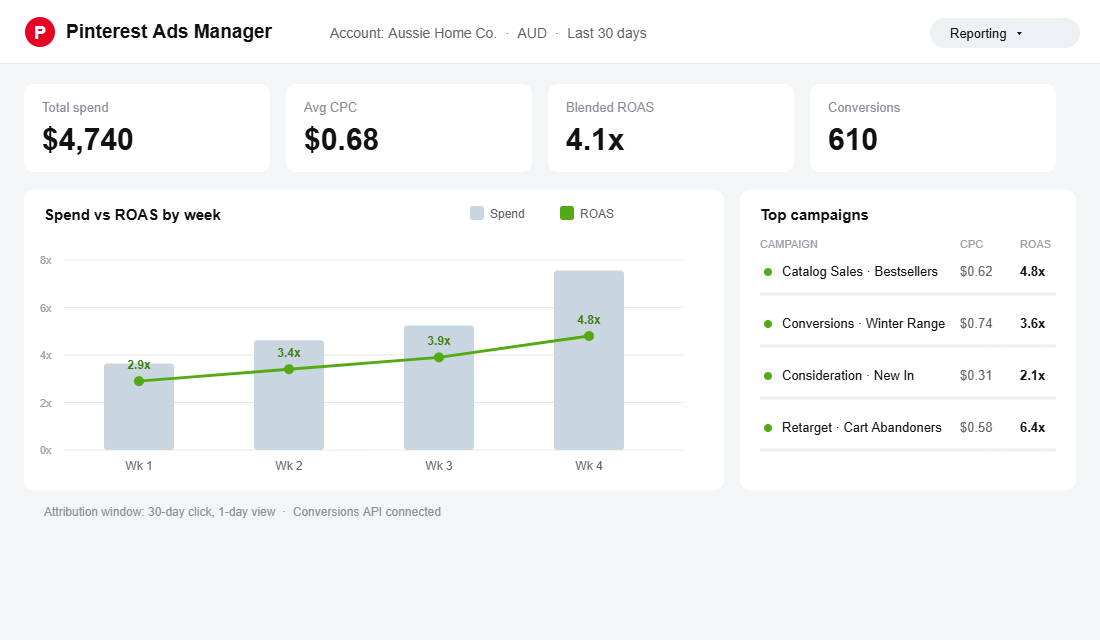Click the $0.74 CPC value

pos(976,324)
